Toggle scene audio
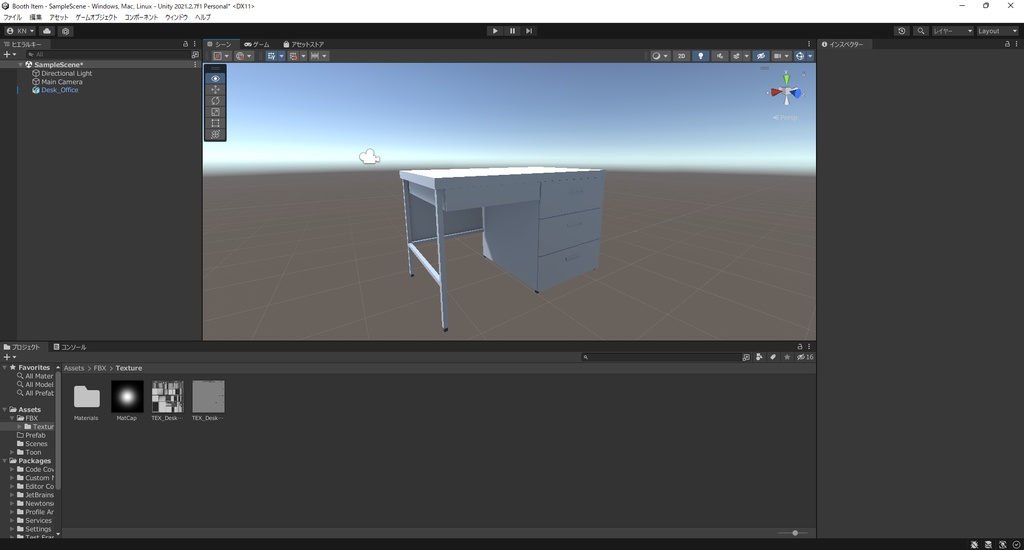The image size is (1024, 550). click(x=720, y=56)
